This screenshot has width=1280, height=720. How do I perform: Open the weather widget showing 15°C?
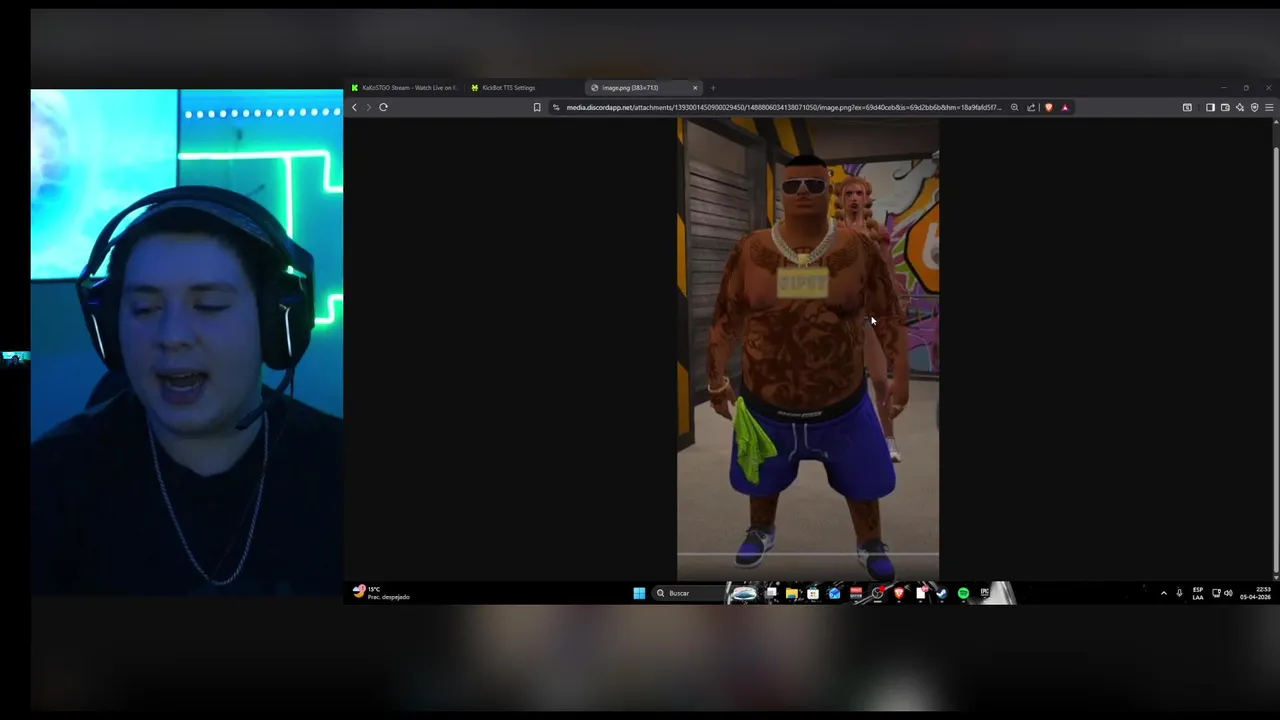pos(381,593)
